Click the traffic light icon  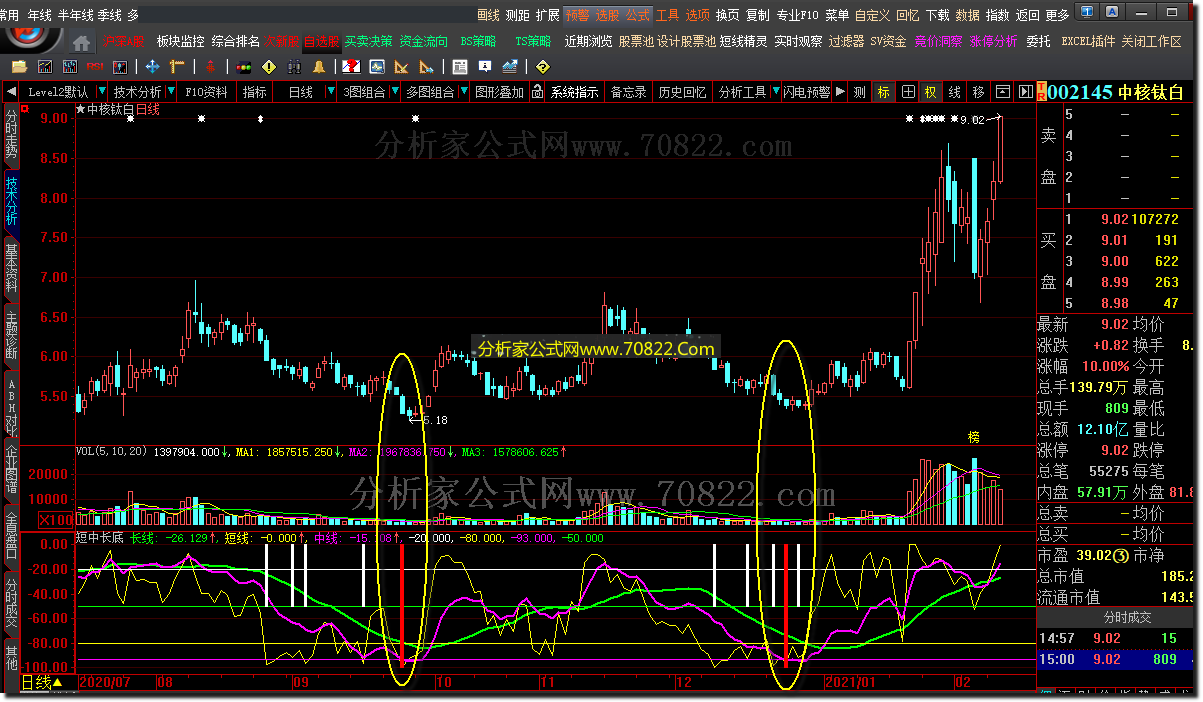click(244, 66)
